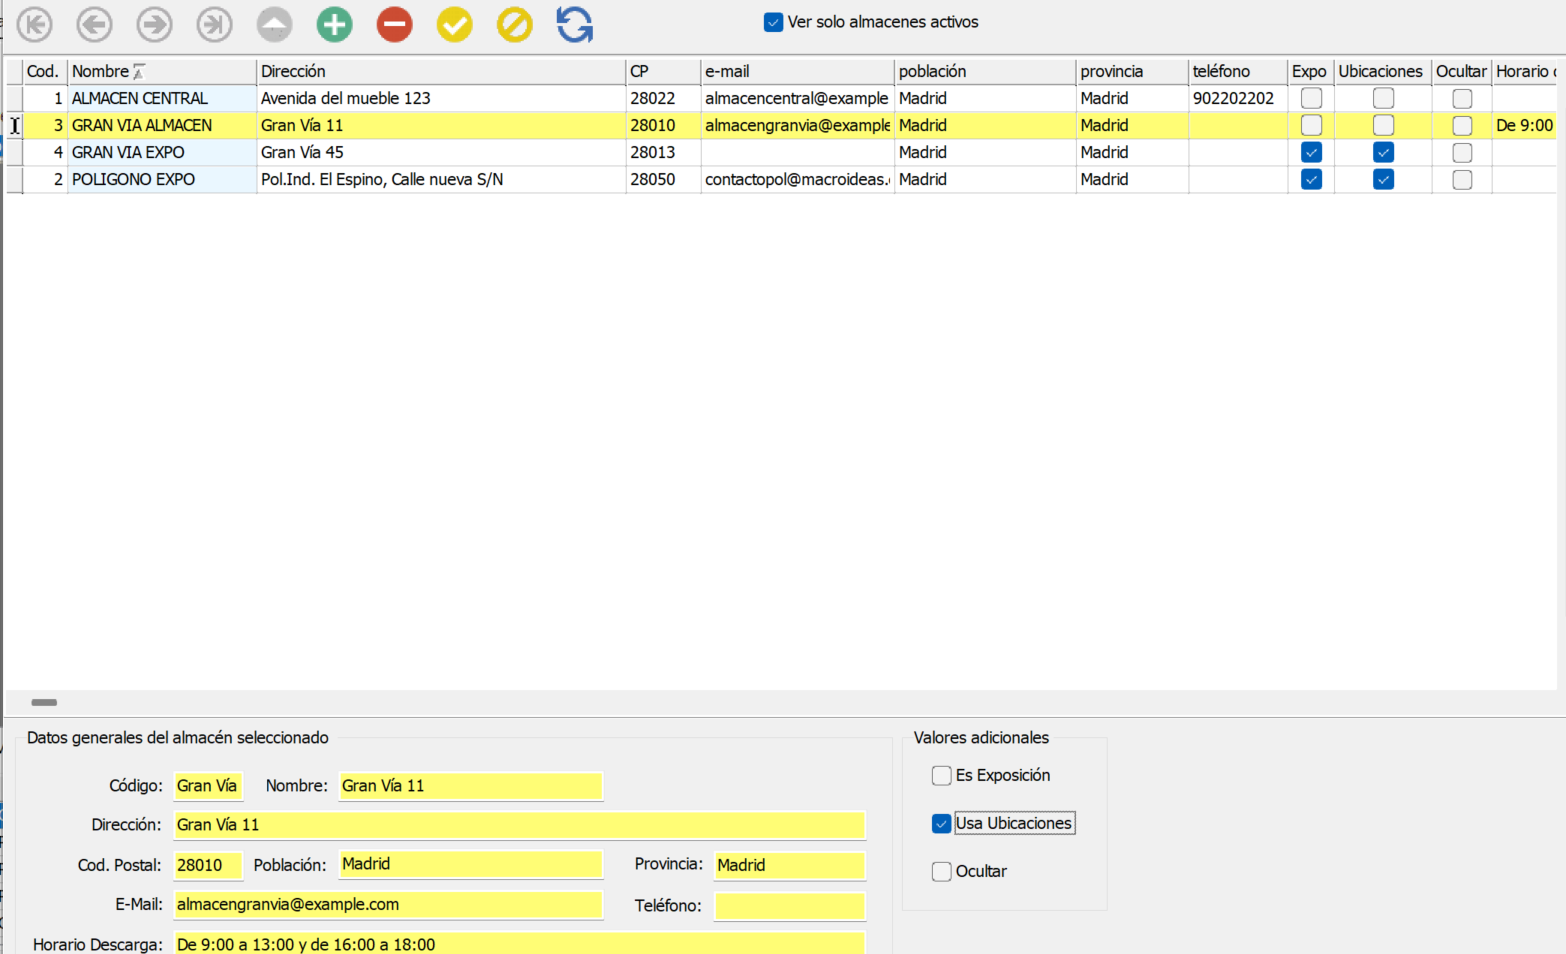Cancel changes with yellow prohibition button

(514, 24)
